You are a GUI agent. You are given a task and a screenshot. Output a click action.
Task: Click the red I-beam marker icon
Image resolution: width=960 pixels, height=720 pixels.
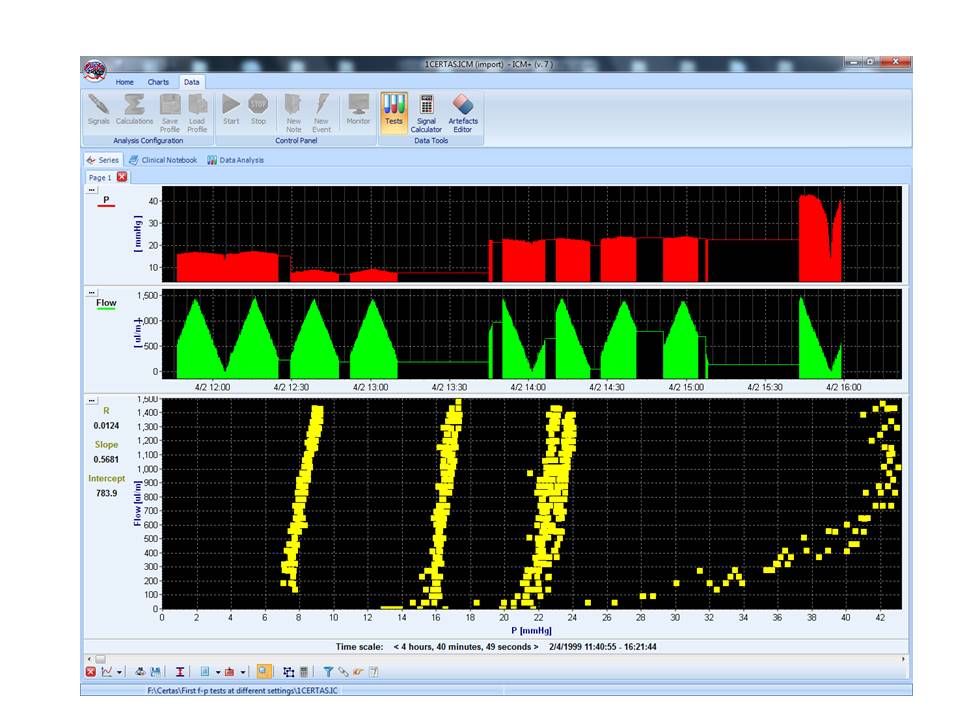(180, 672)
